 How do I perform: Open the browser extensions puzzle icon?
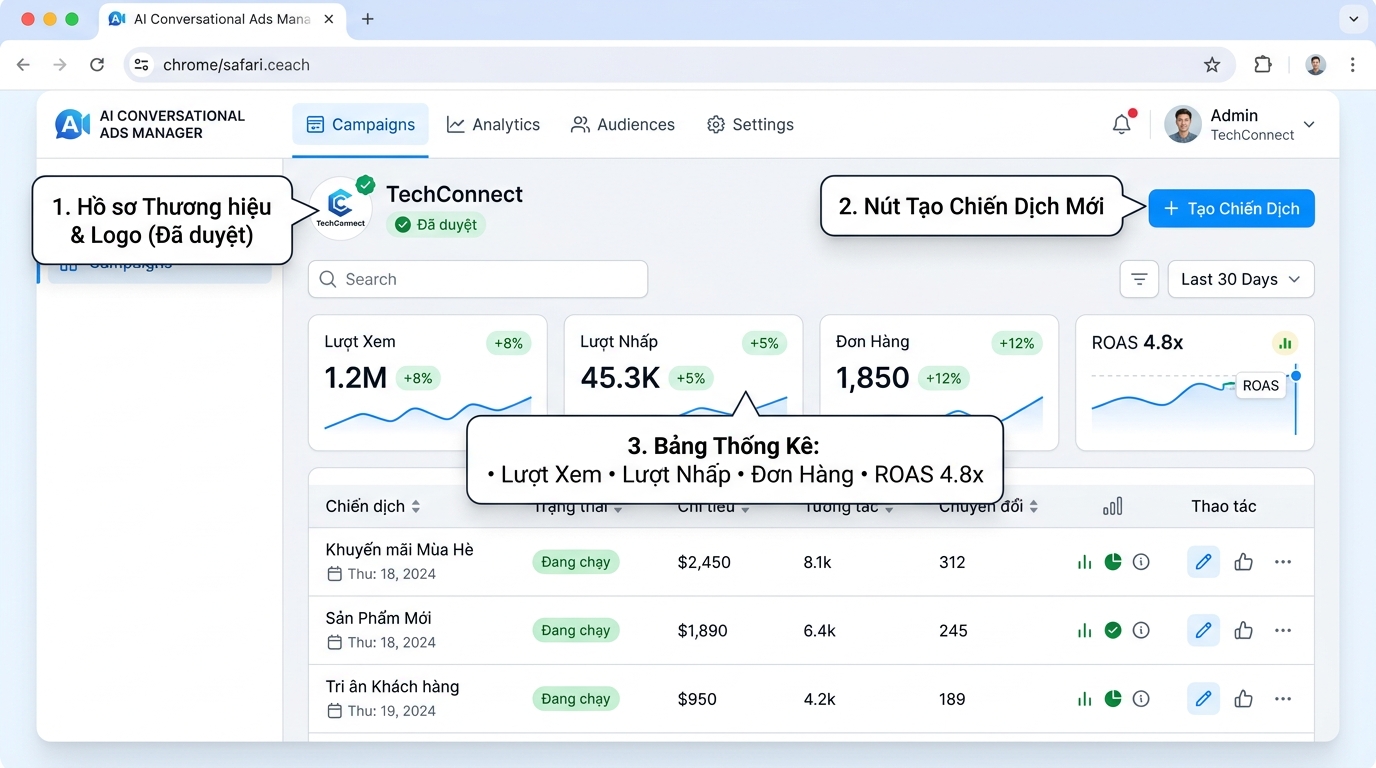coord(1263,65)
